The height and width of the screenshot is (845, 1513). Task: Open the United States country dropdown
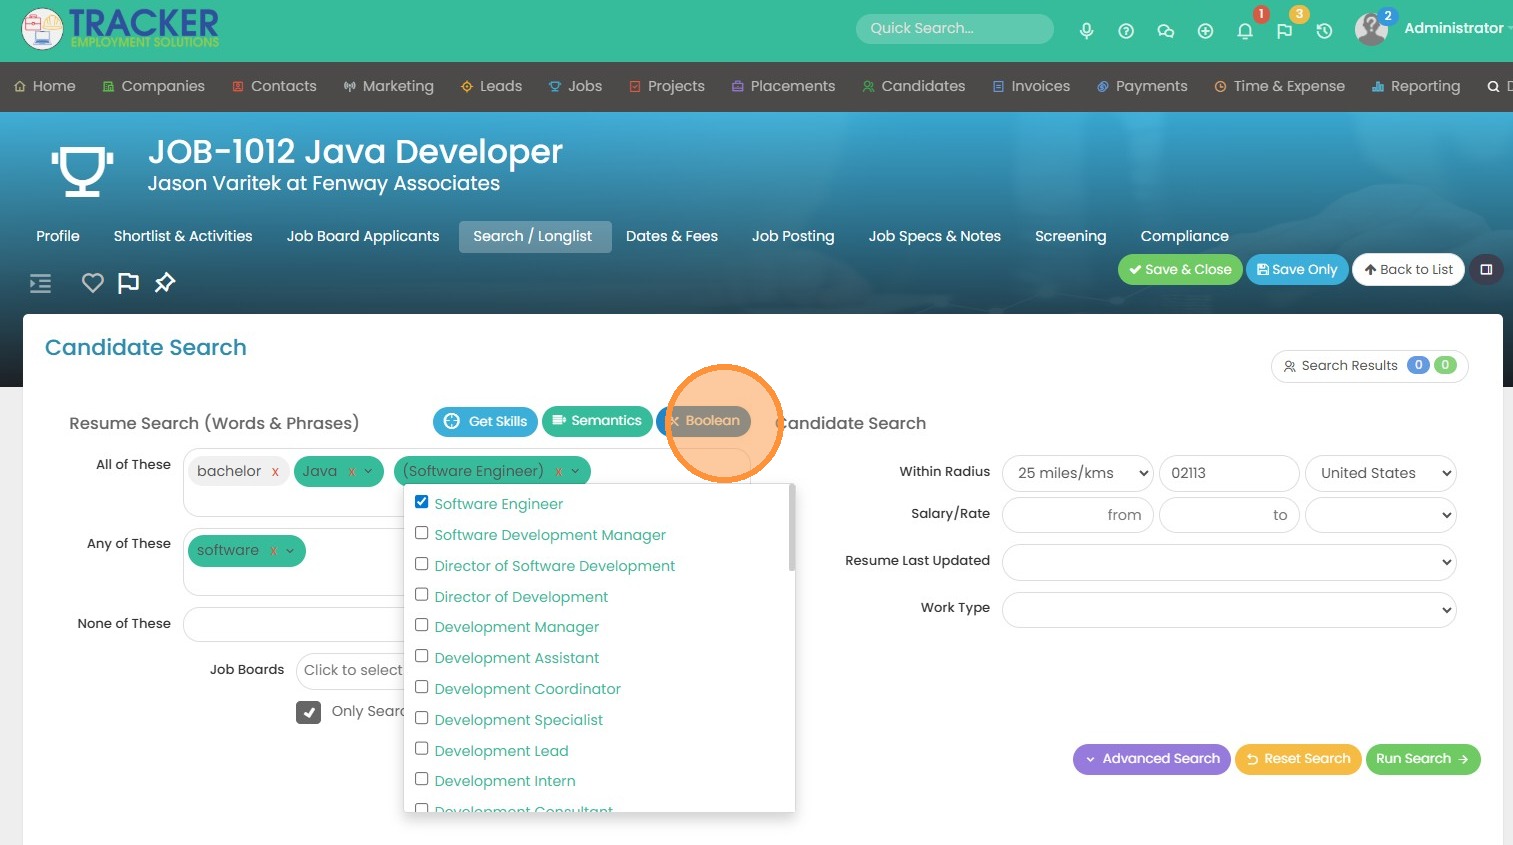1380,473
